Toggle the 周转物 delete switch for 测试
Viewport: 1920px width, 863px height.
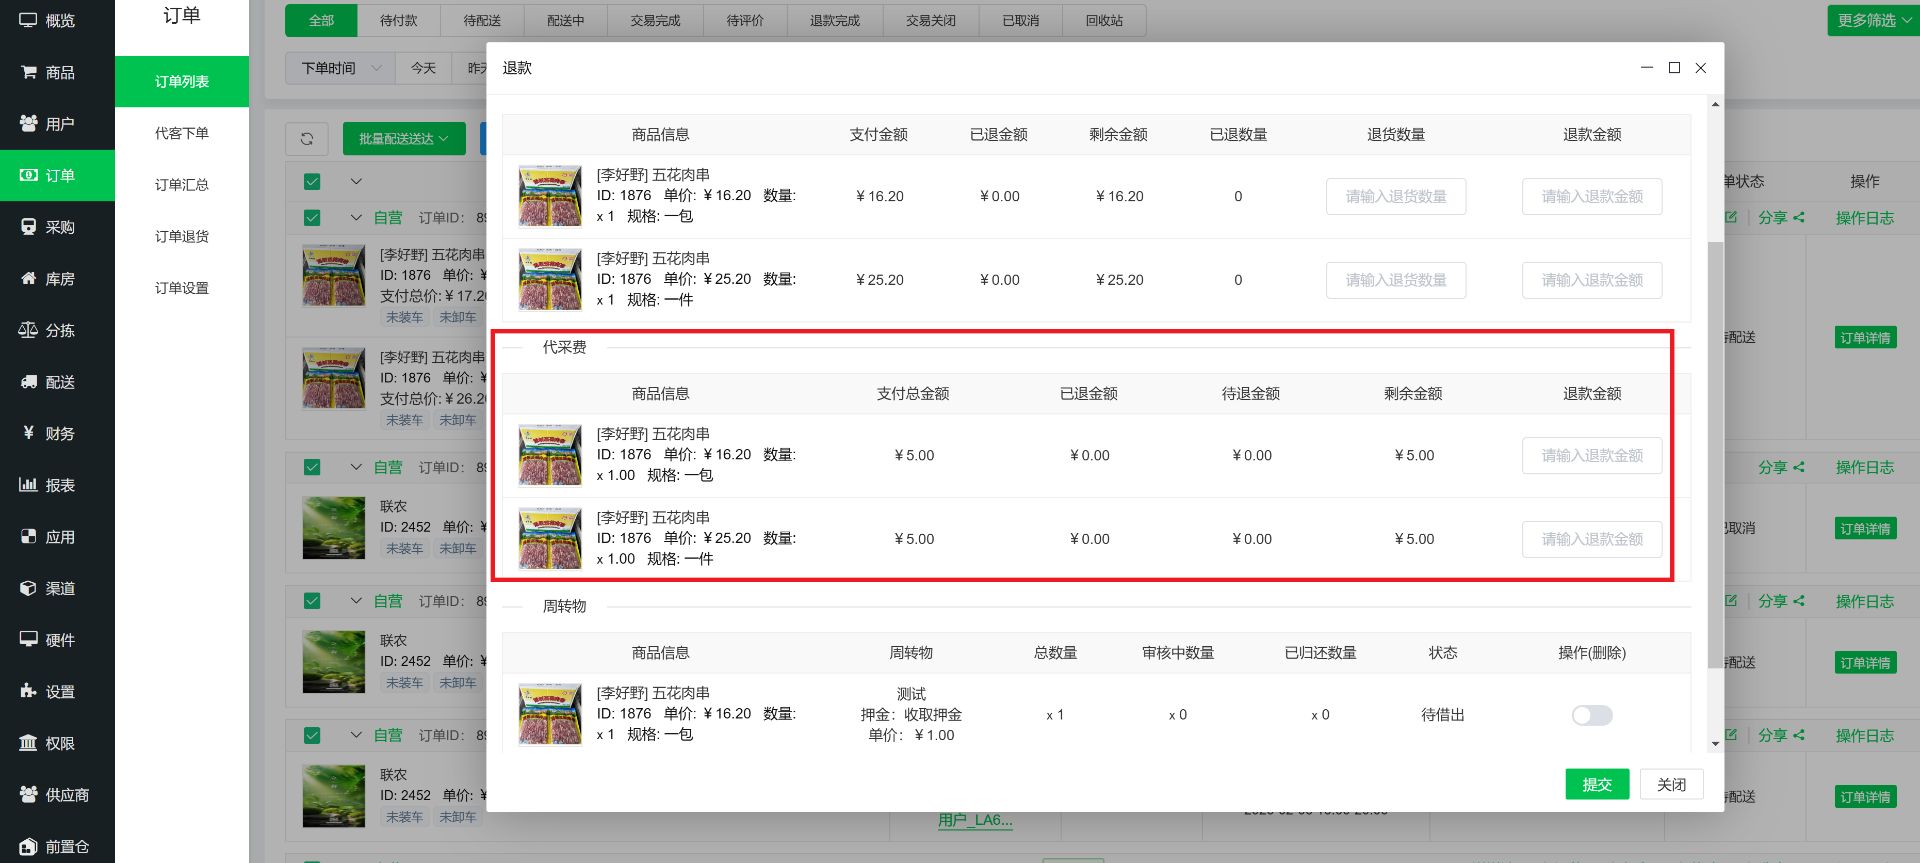[x=1592, y=715]
